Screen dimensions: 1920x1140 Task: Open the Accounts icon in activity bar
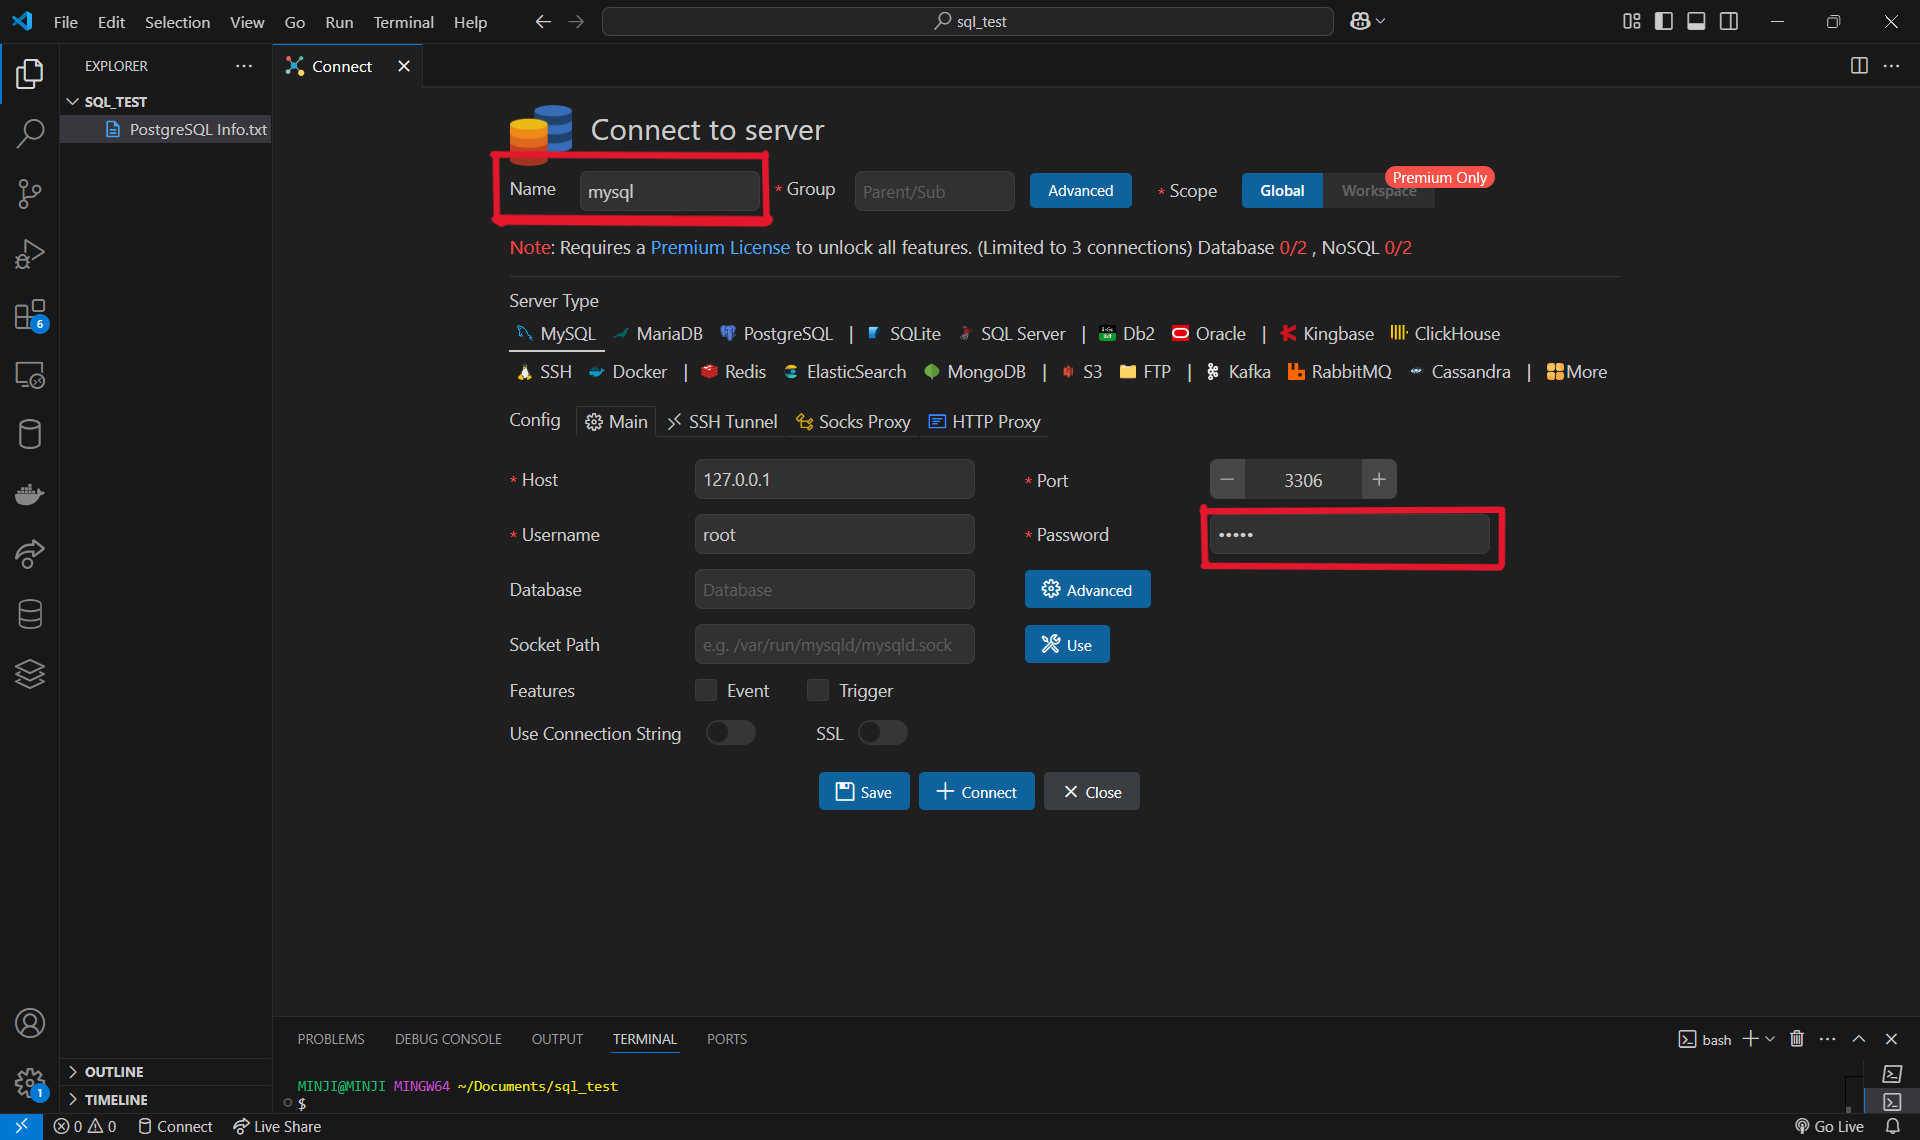[x=30, y=1023]
